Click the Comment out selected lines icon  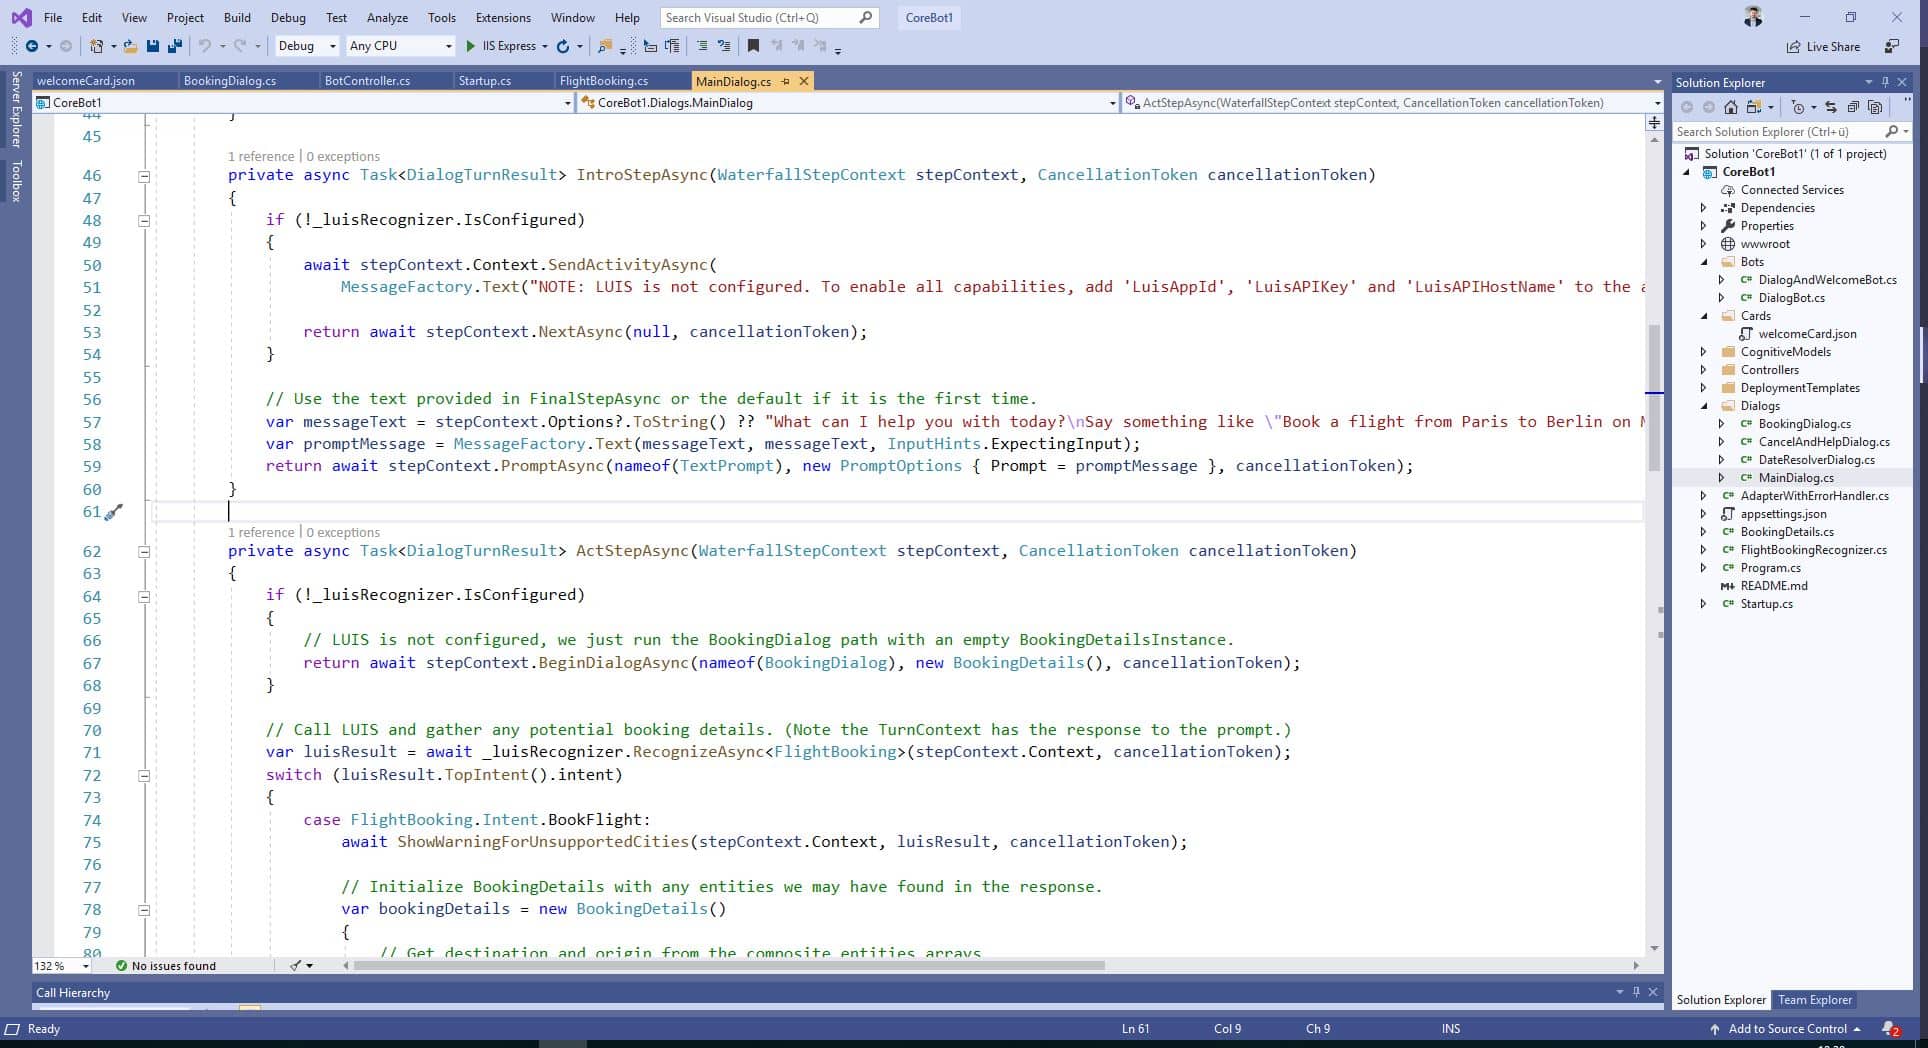tap(702, 46)
